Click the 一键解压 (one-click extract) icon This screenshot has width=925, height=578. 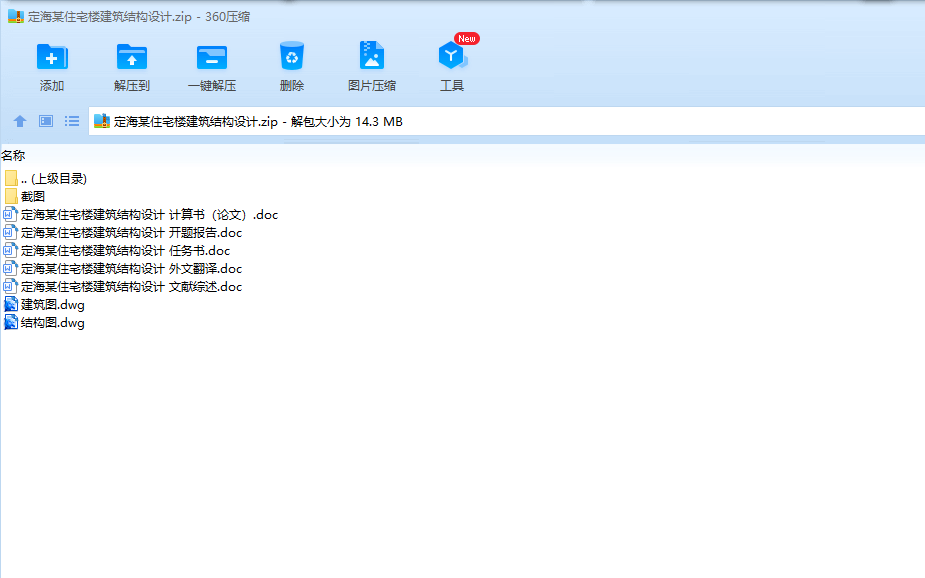[x=212, y=57]
